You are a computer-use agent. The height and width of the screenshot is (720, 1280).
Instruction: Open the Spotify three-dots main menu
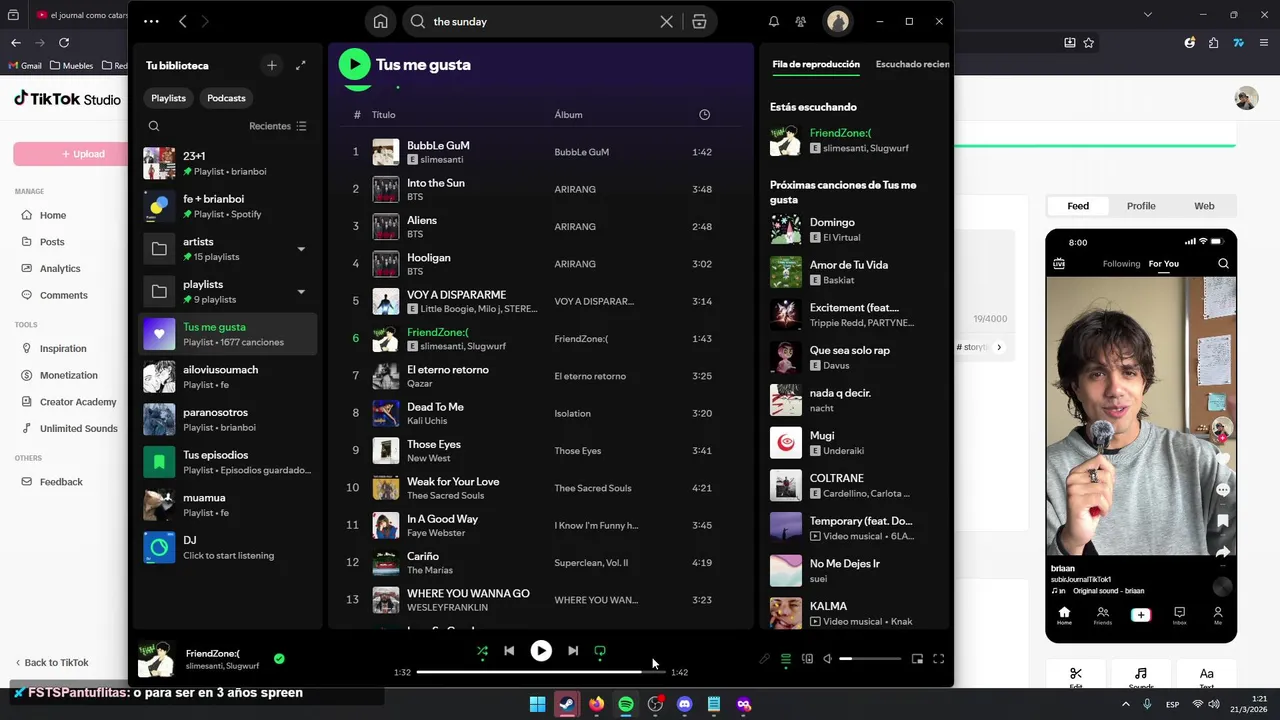click(151, 21)
